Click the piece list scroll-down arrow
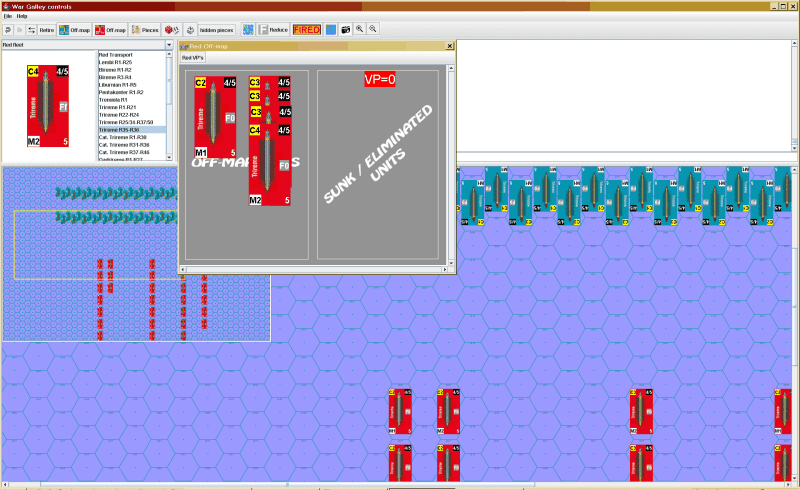 click(x=169, y=157)
